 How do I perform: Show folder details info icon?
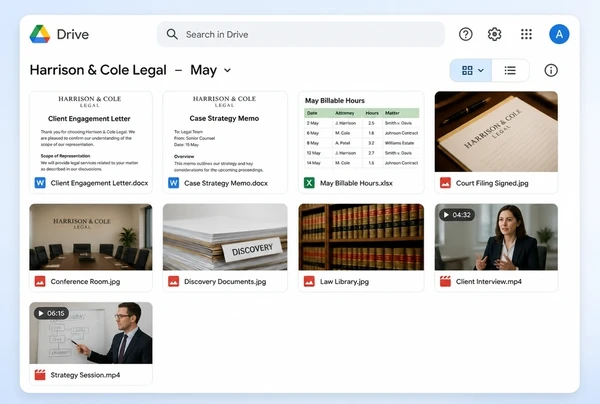click(551, 70)
